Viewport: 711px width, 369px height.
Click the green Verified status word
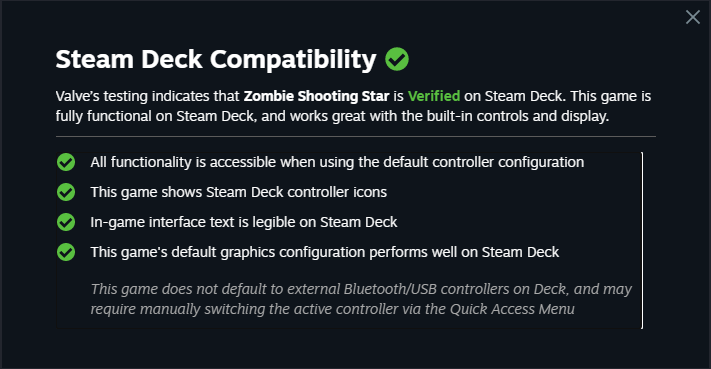coord(434,96)
